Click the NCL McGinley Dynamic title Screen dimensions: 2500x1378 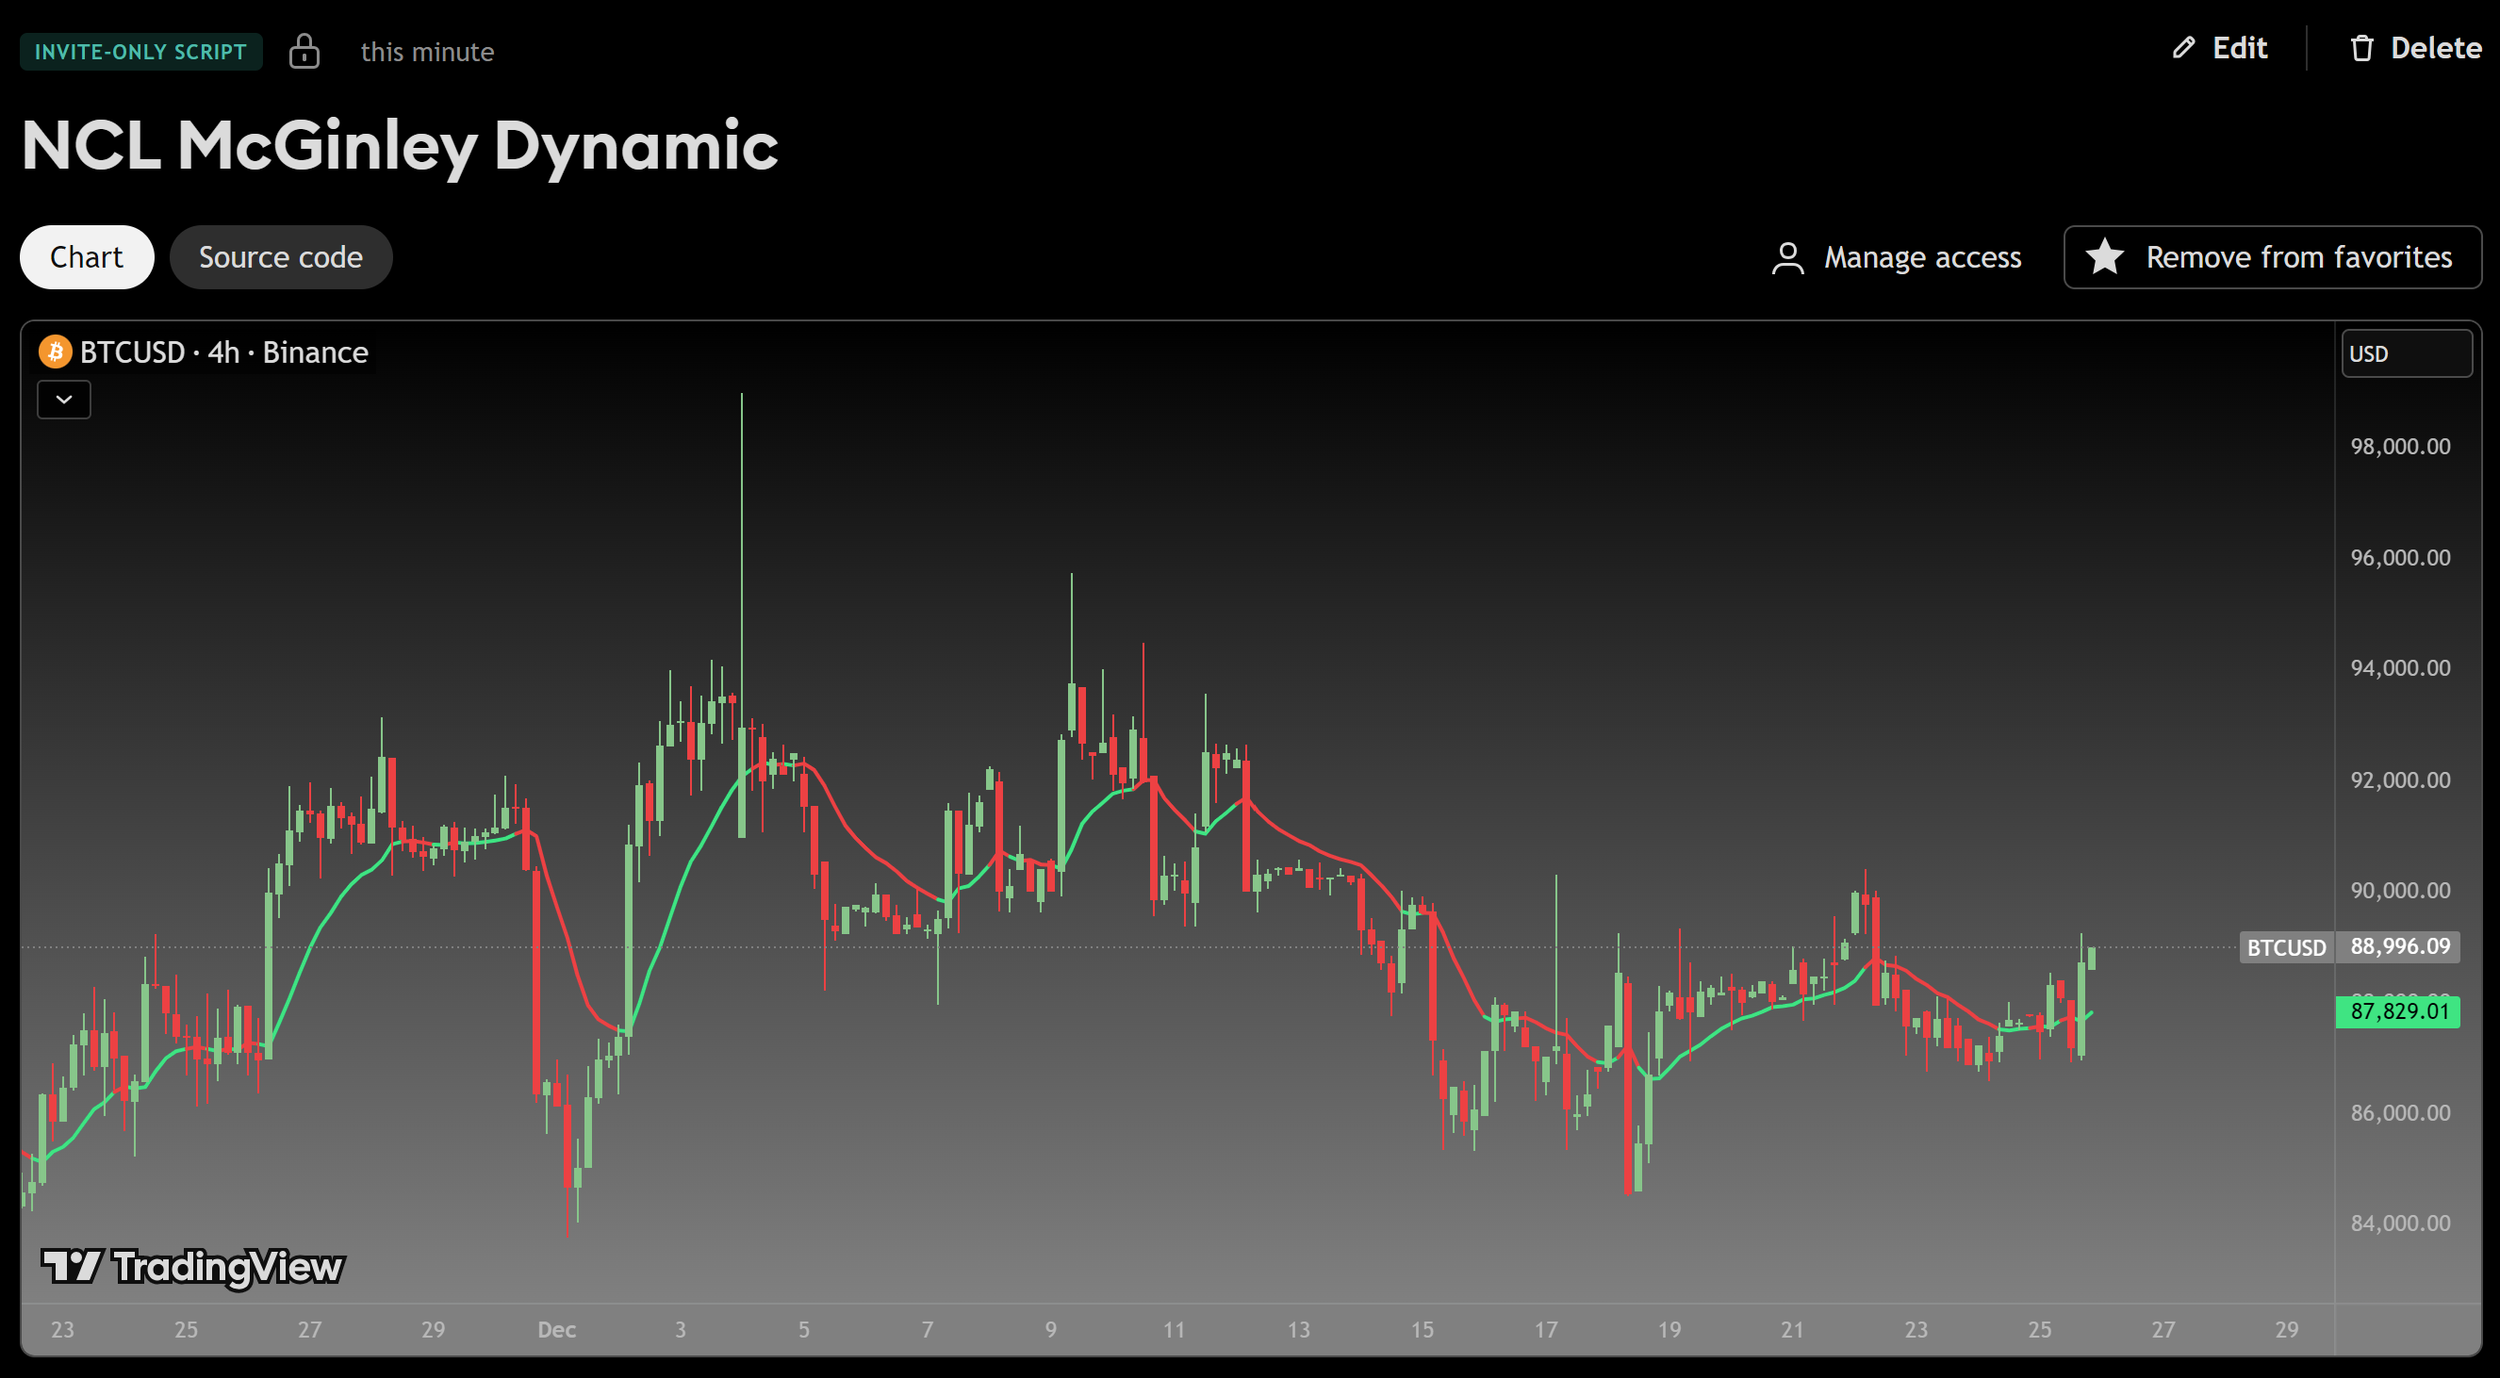coord(399,146)
